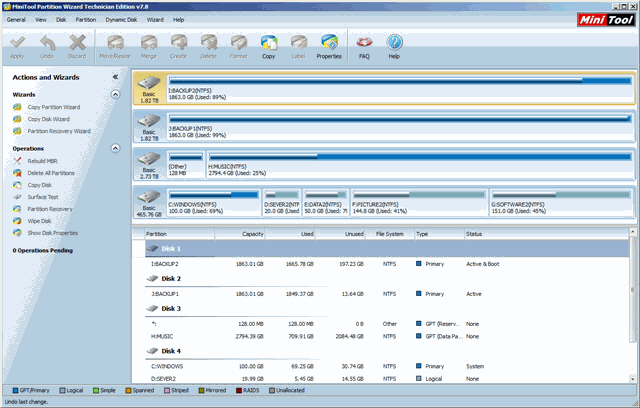The image size is (640, 408).
Task: Select F:PICTURE2 partition block in disk map
Action: click(419, 202)
